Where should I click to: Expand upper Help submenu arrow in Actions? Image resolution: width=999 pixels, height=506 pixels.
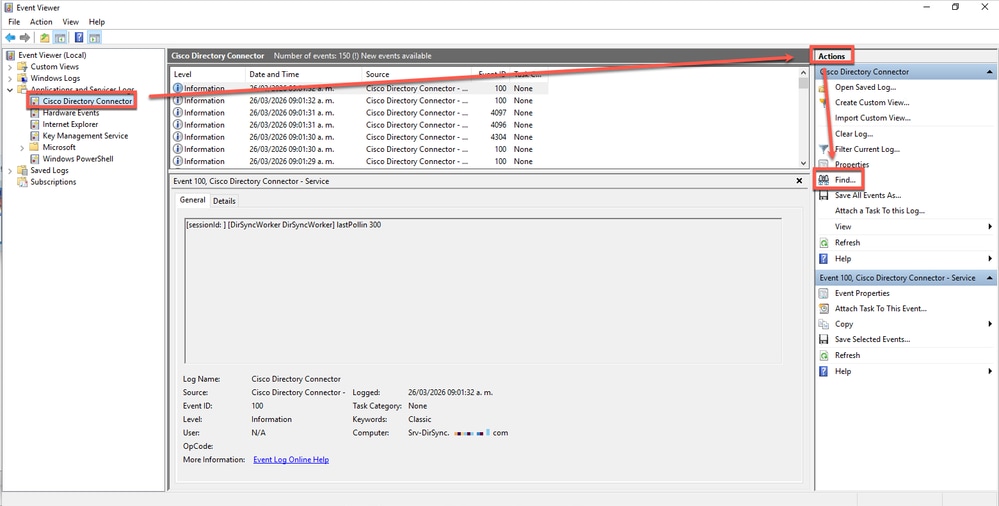990,259
